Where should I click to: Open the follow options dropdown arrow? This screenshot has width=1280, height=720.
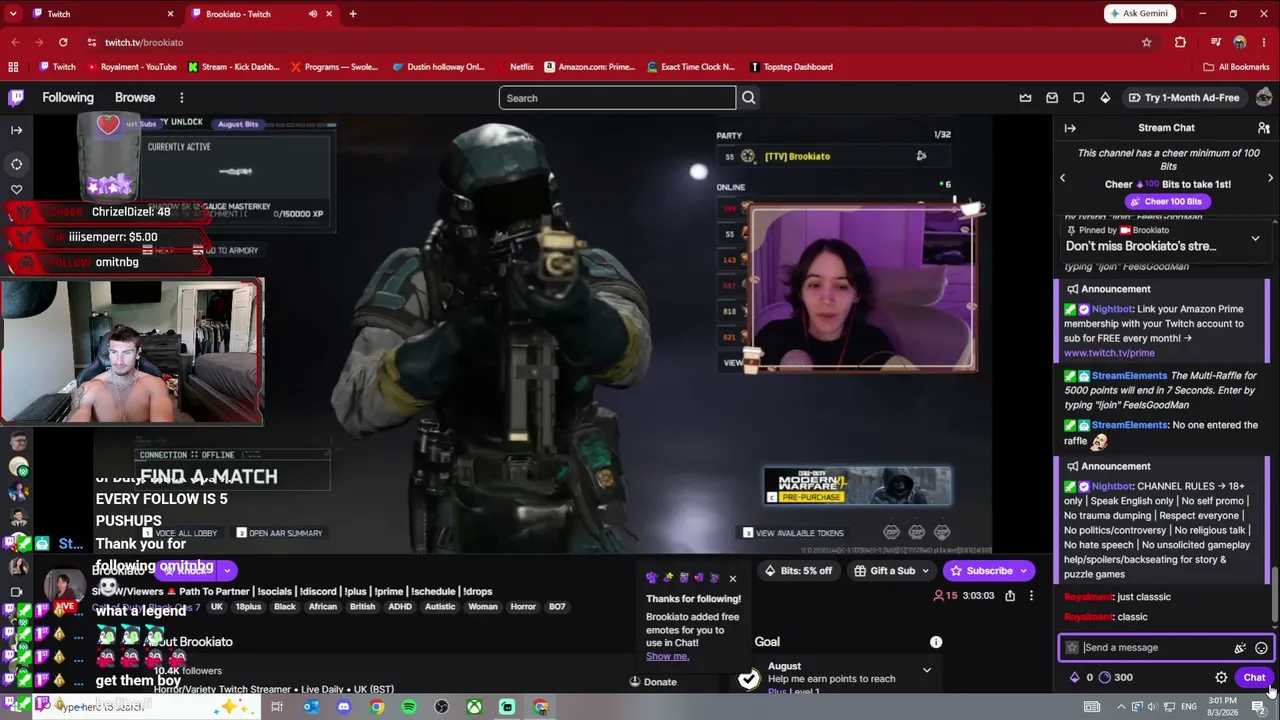[227, 571]
